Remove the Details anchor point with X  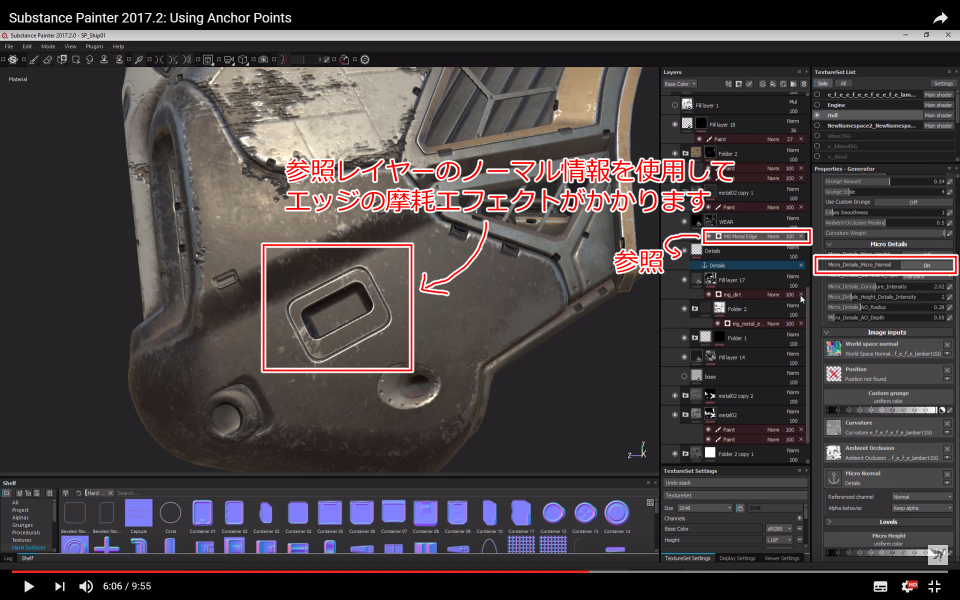click(x=801, y=265)
